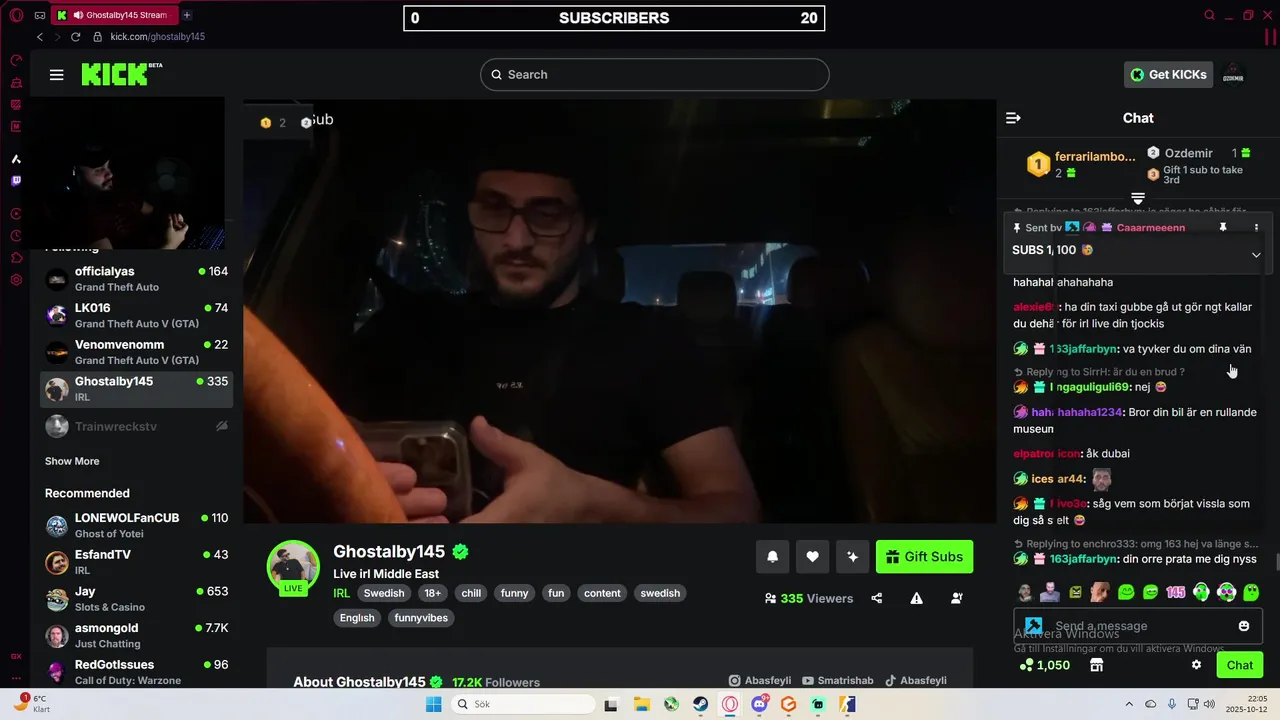The image size is (1280, 720).
Task: Click the kick.com/ghostalby145 address bar
Action: point(157,36)
